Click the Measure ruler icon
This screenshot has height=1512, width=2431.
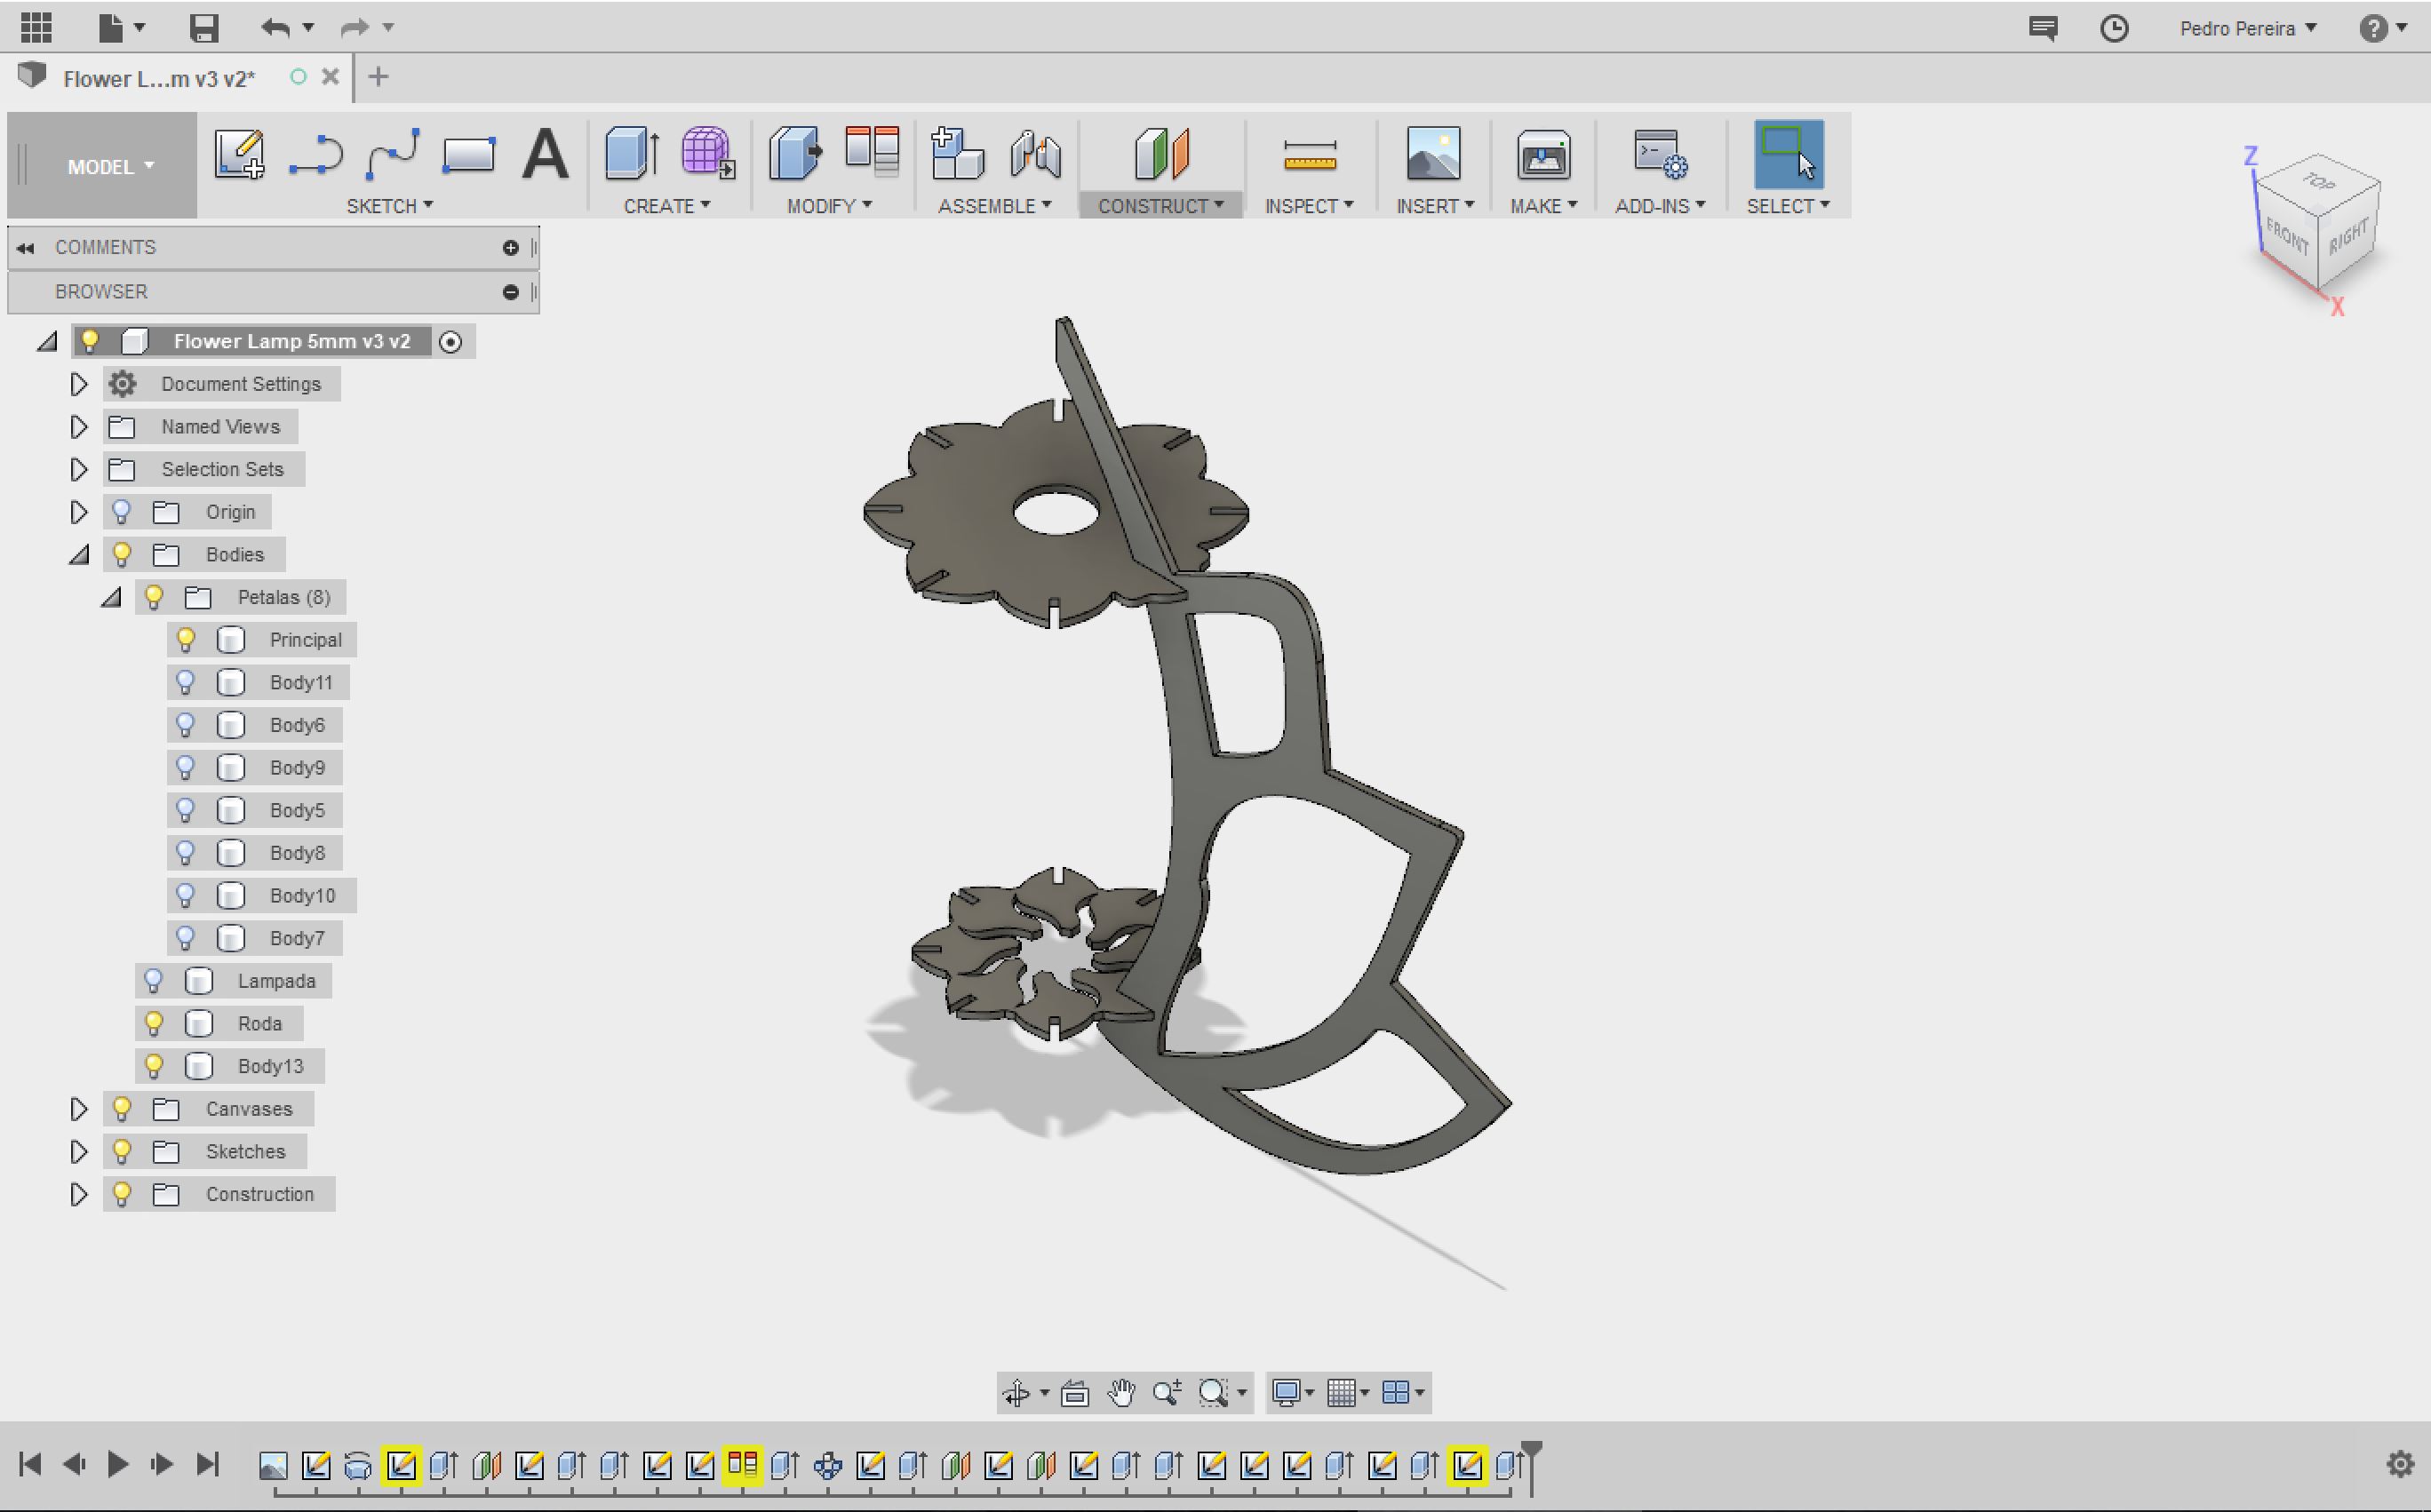[1309, 156]
